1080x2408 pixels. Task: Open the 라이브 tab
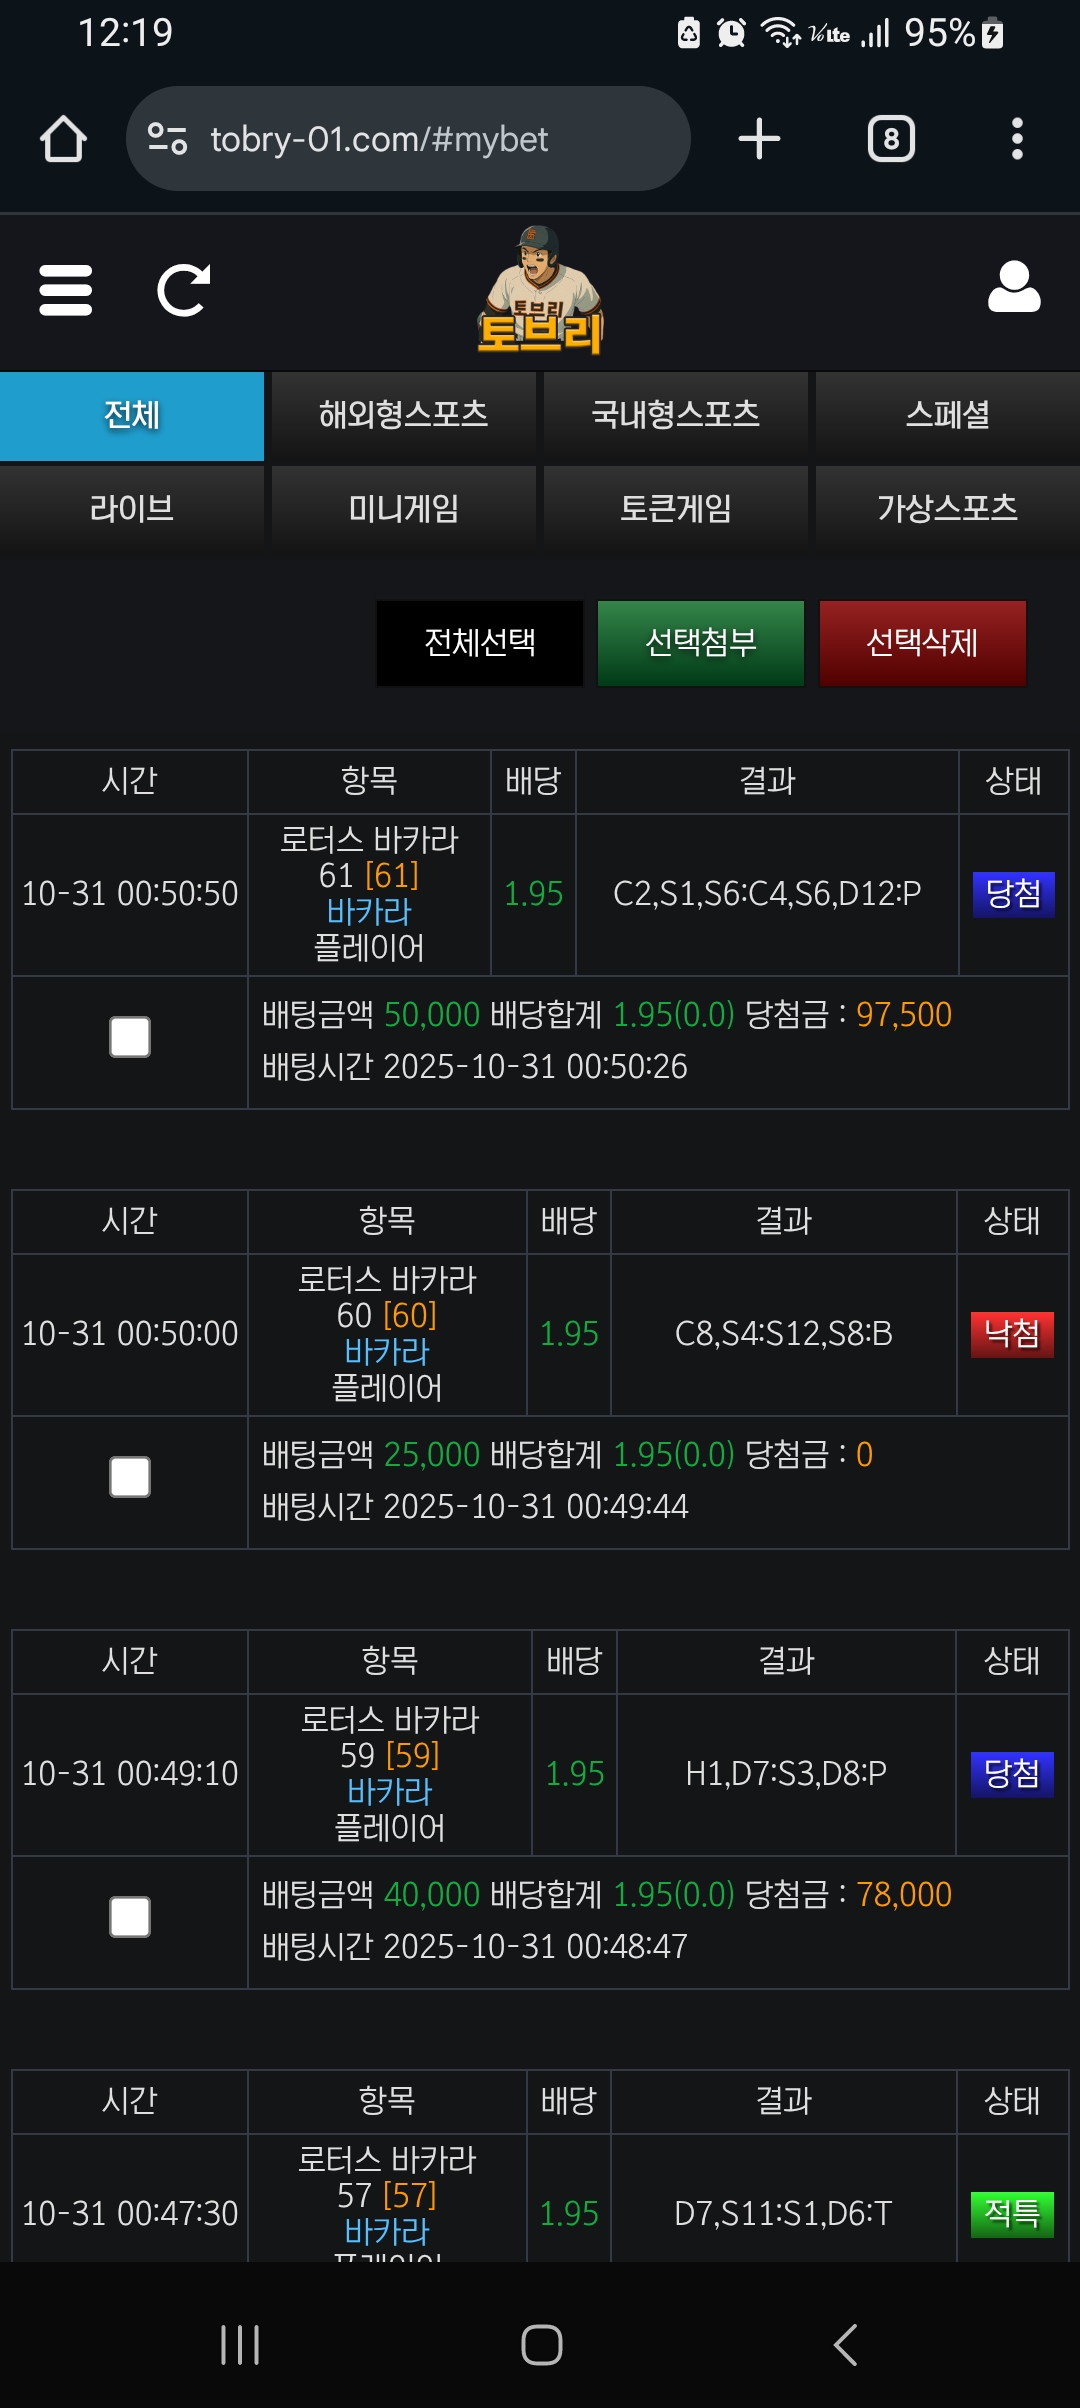(132, 509)
